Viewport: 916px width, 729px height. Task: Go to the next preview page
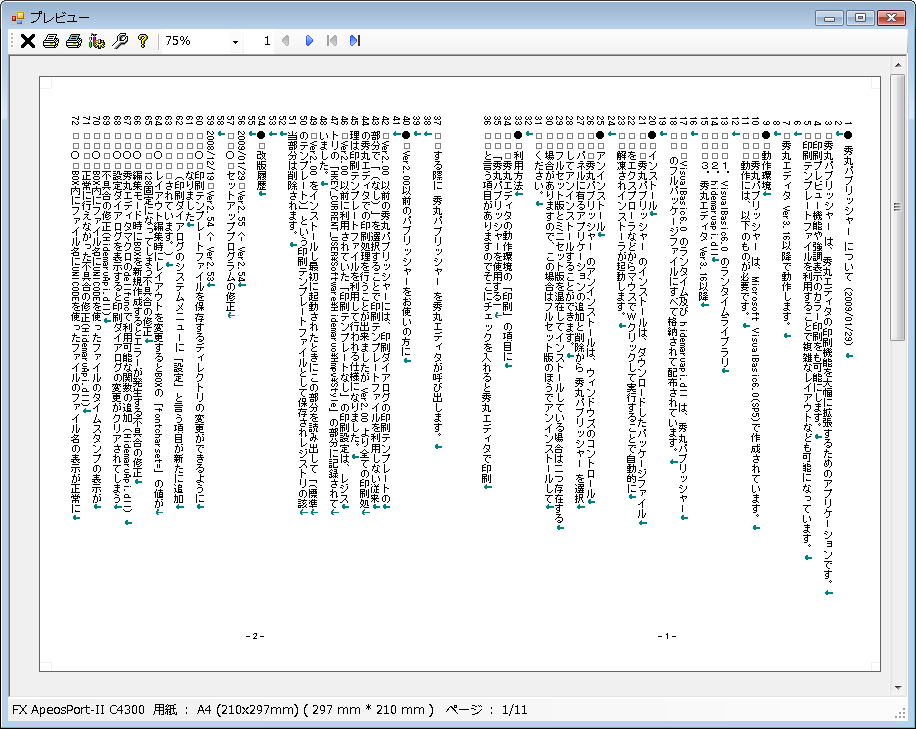309,41
